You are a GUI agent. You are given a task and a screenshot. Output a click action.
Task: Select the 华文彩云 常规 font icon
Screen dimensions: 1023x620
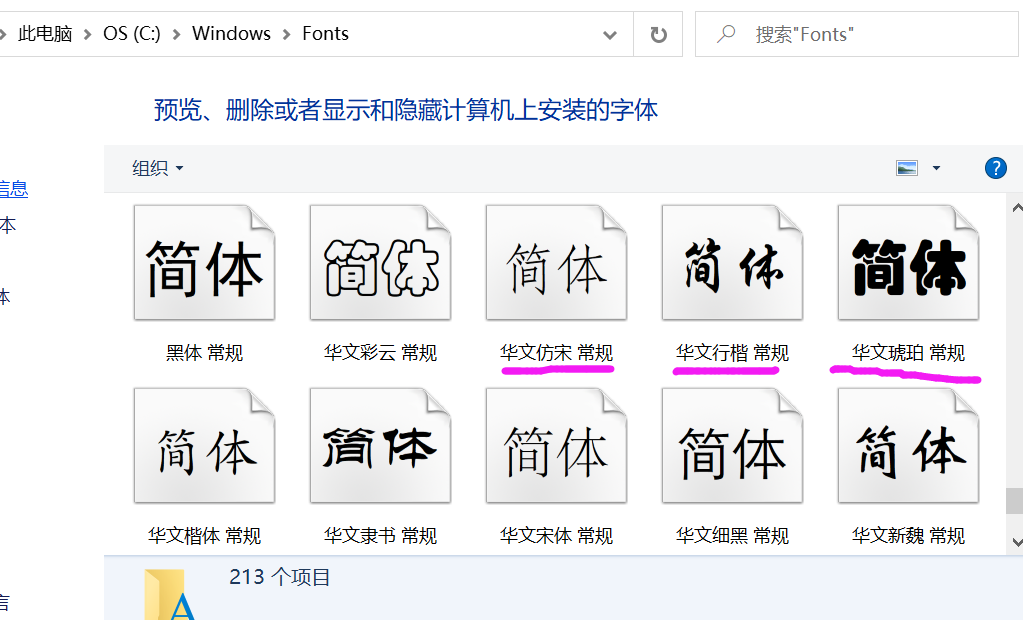[380, 262]
